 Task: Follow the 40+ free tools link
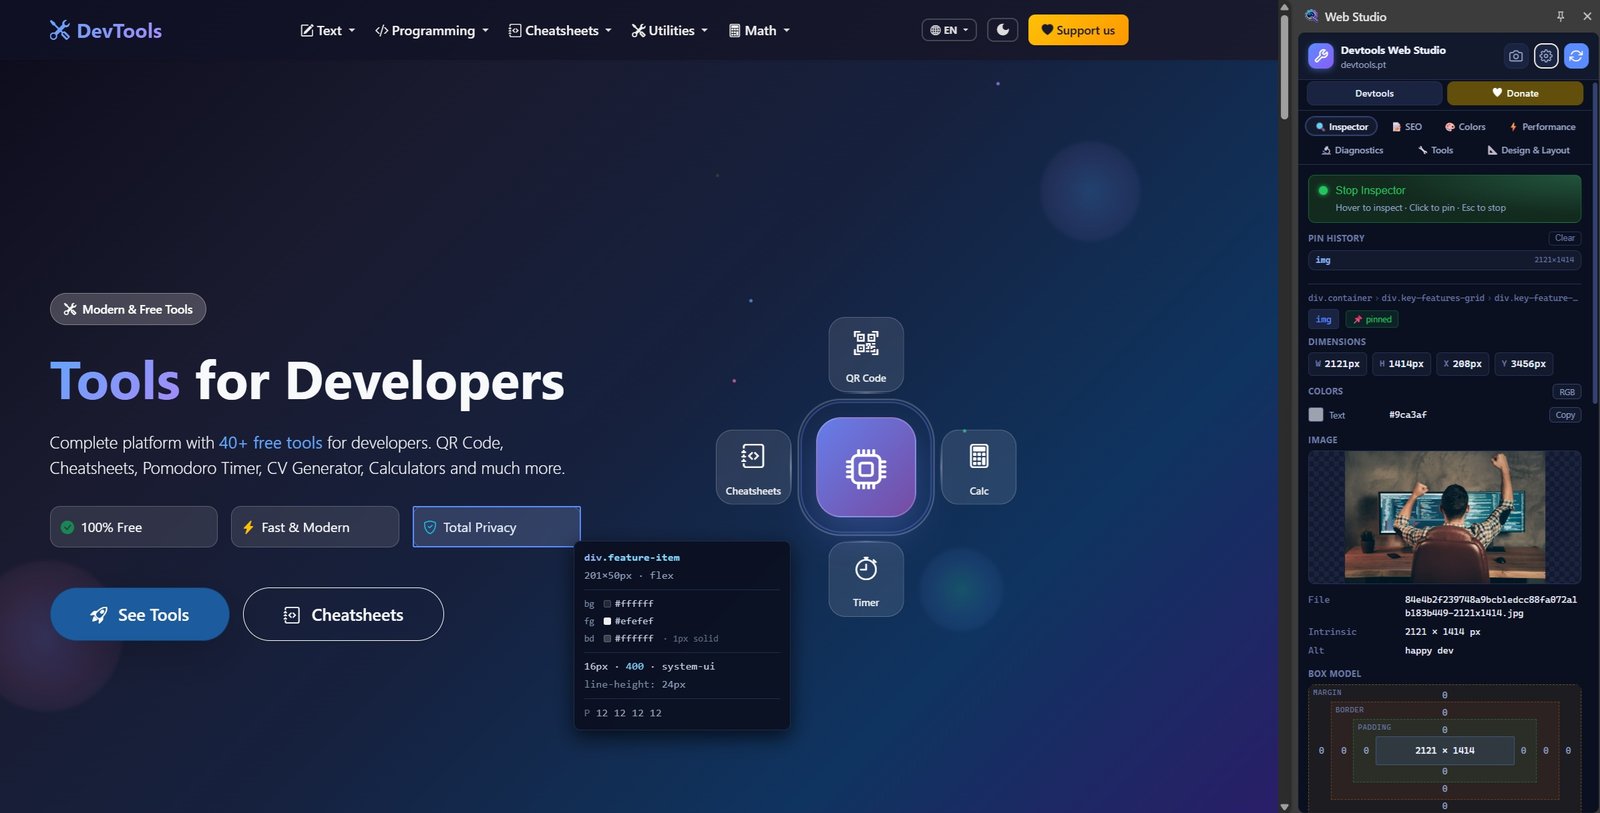click(270, 442)
